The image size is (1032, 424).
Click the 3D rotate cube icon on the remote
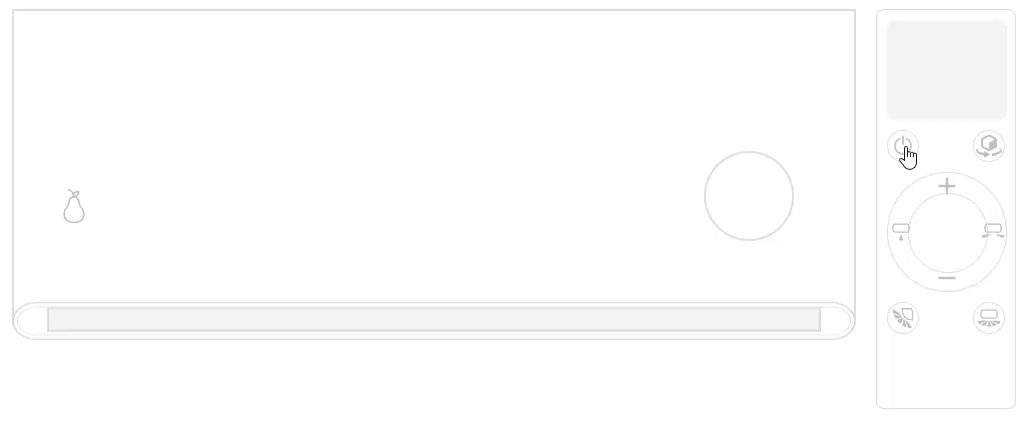(989, 146)
